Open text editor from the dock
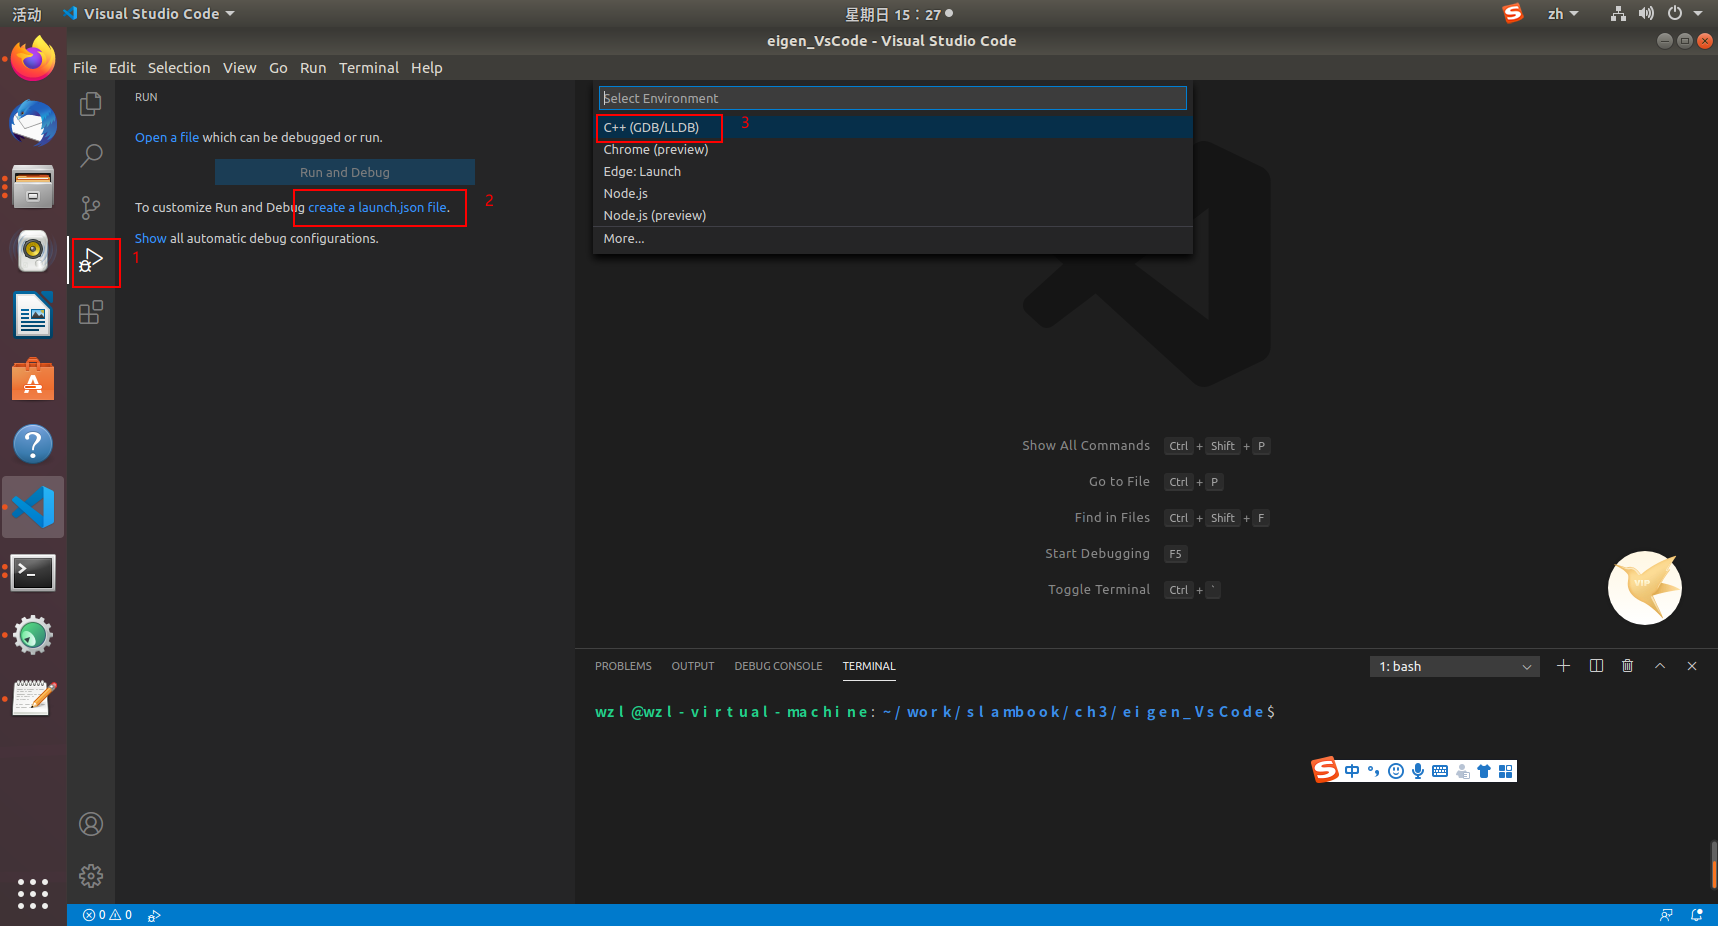 click(33, 699)
